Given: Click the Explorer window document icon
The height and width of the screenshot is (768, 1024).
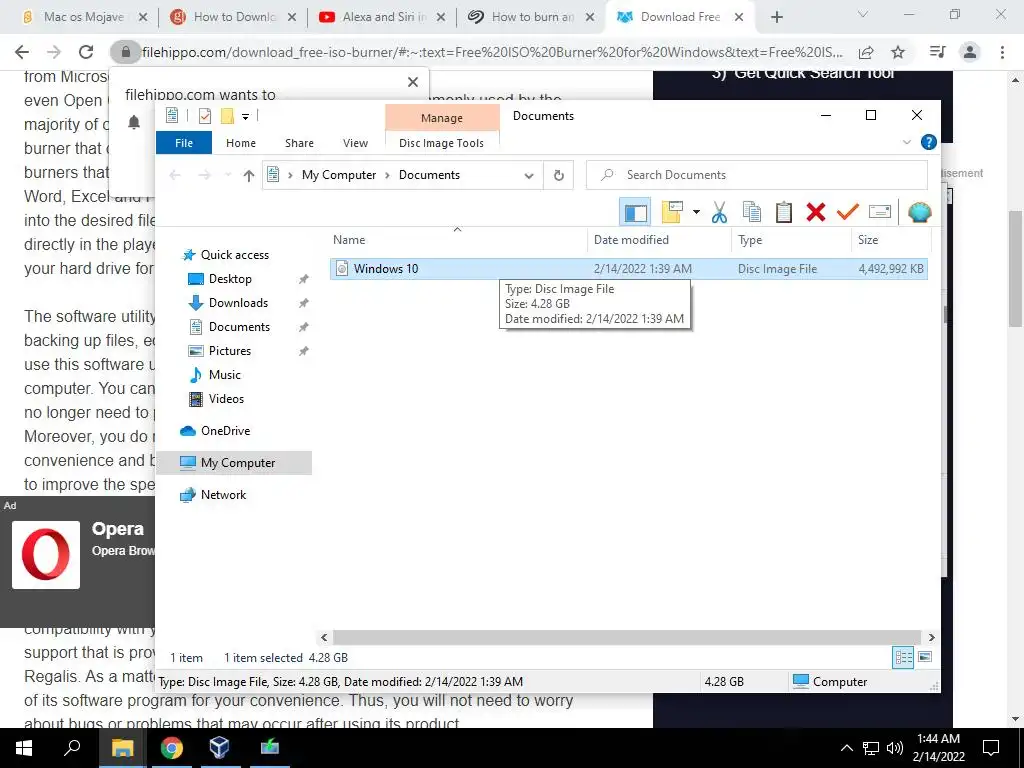Looking at the screenshot, I should (172, 116).
